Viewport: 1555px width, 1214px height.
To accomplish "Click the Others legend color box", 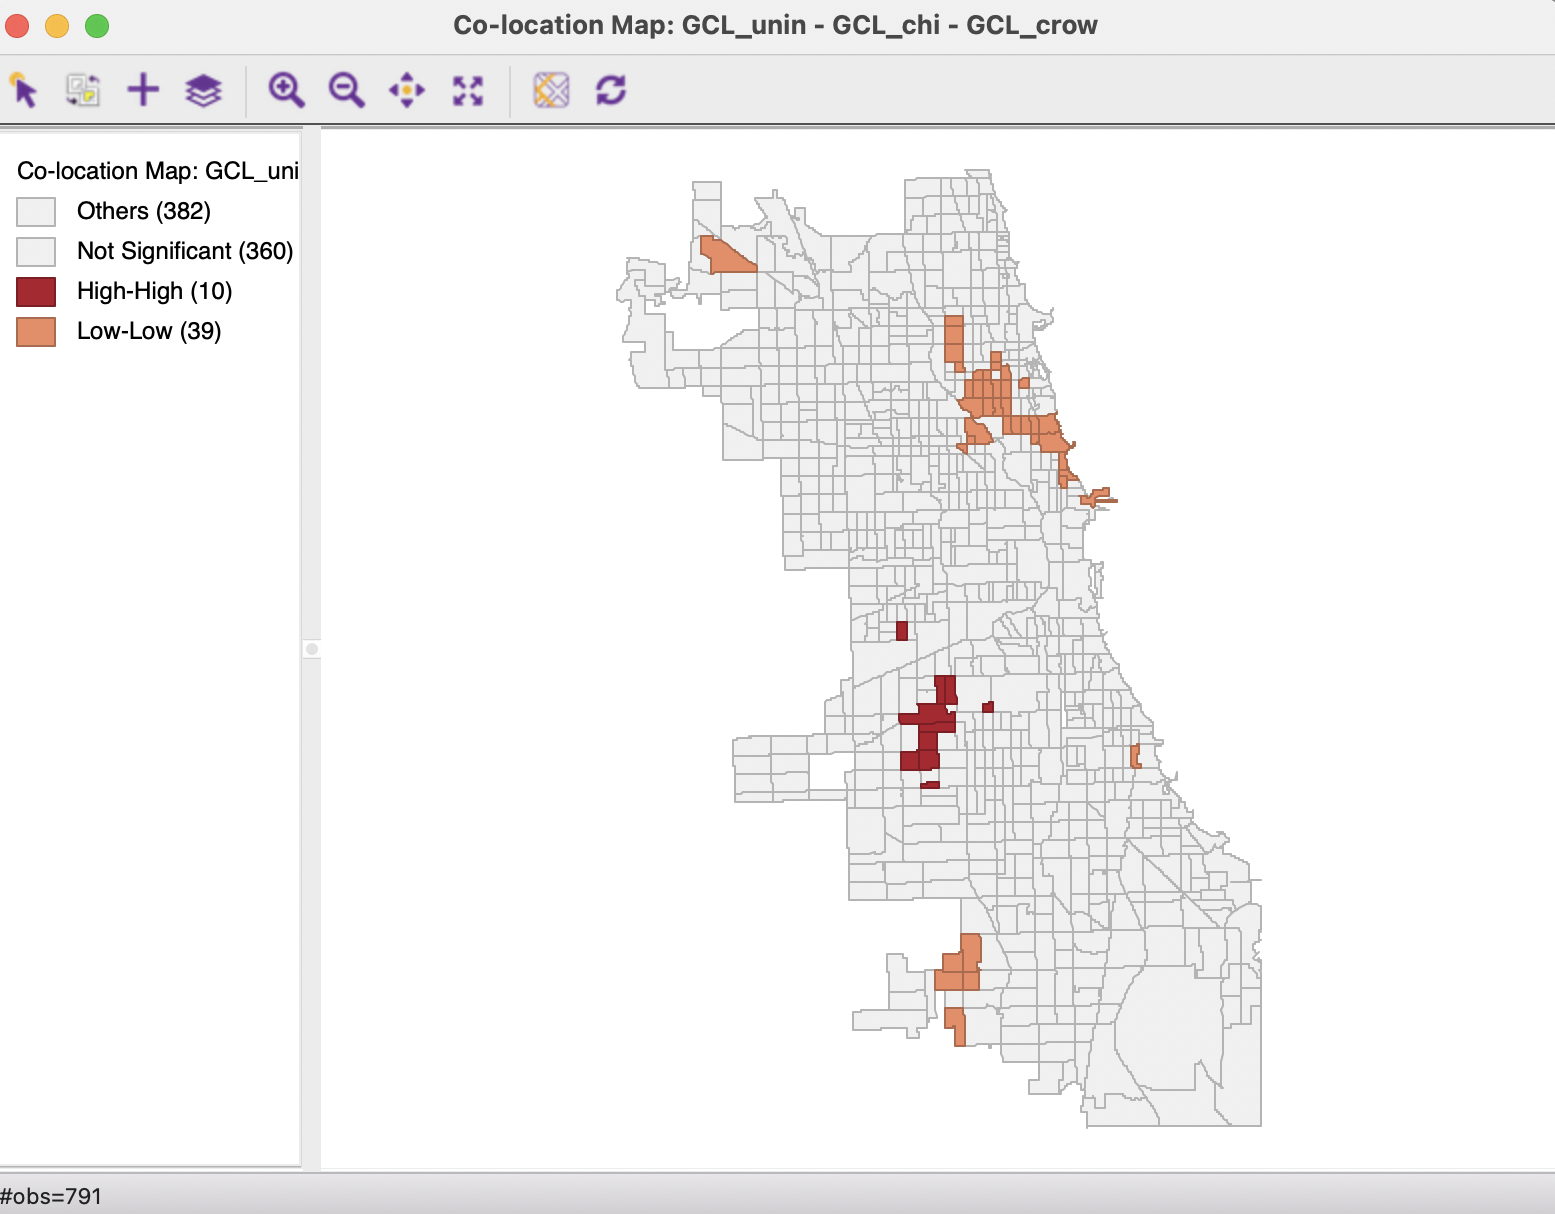I will pos(36,211).
